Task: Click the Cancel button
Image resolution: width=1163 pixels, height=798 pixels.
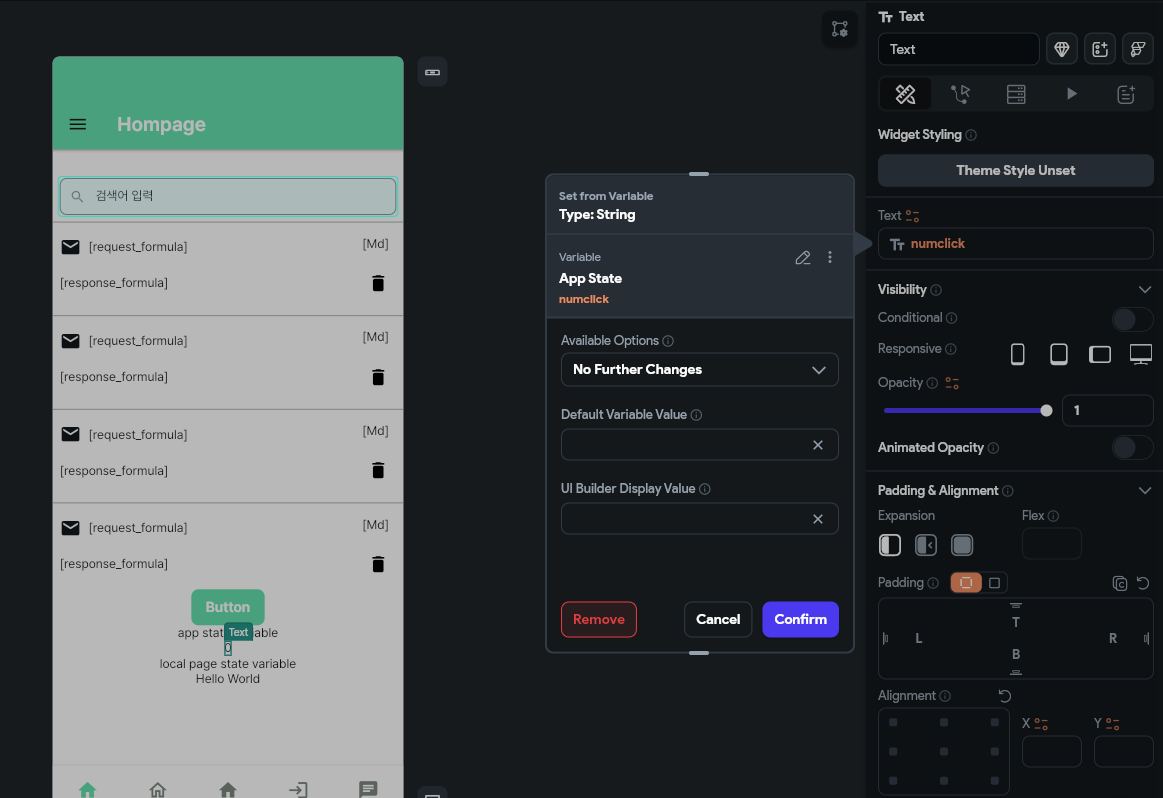Action: tap(718, 619)
